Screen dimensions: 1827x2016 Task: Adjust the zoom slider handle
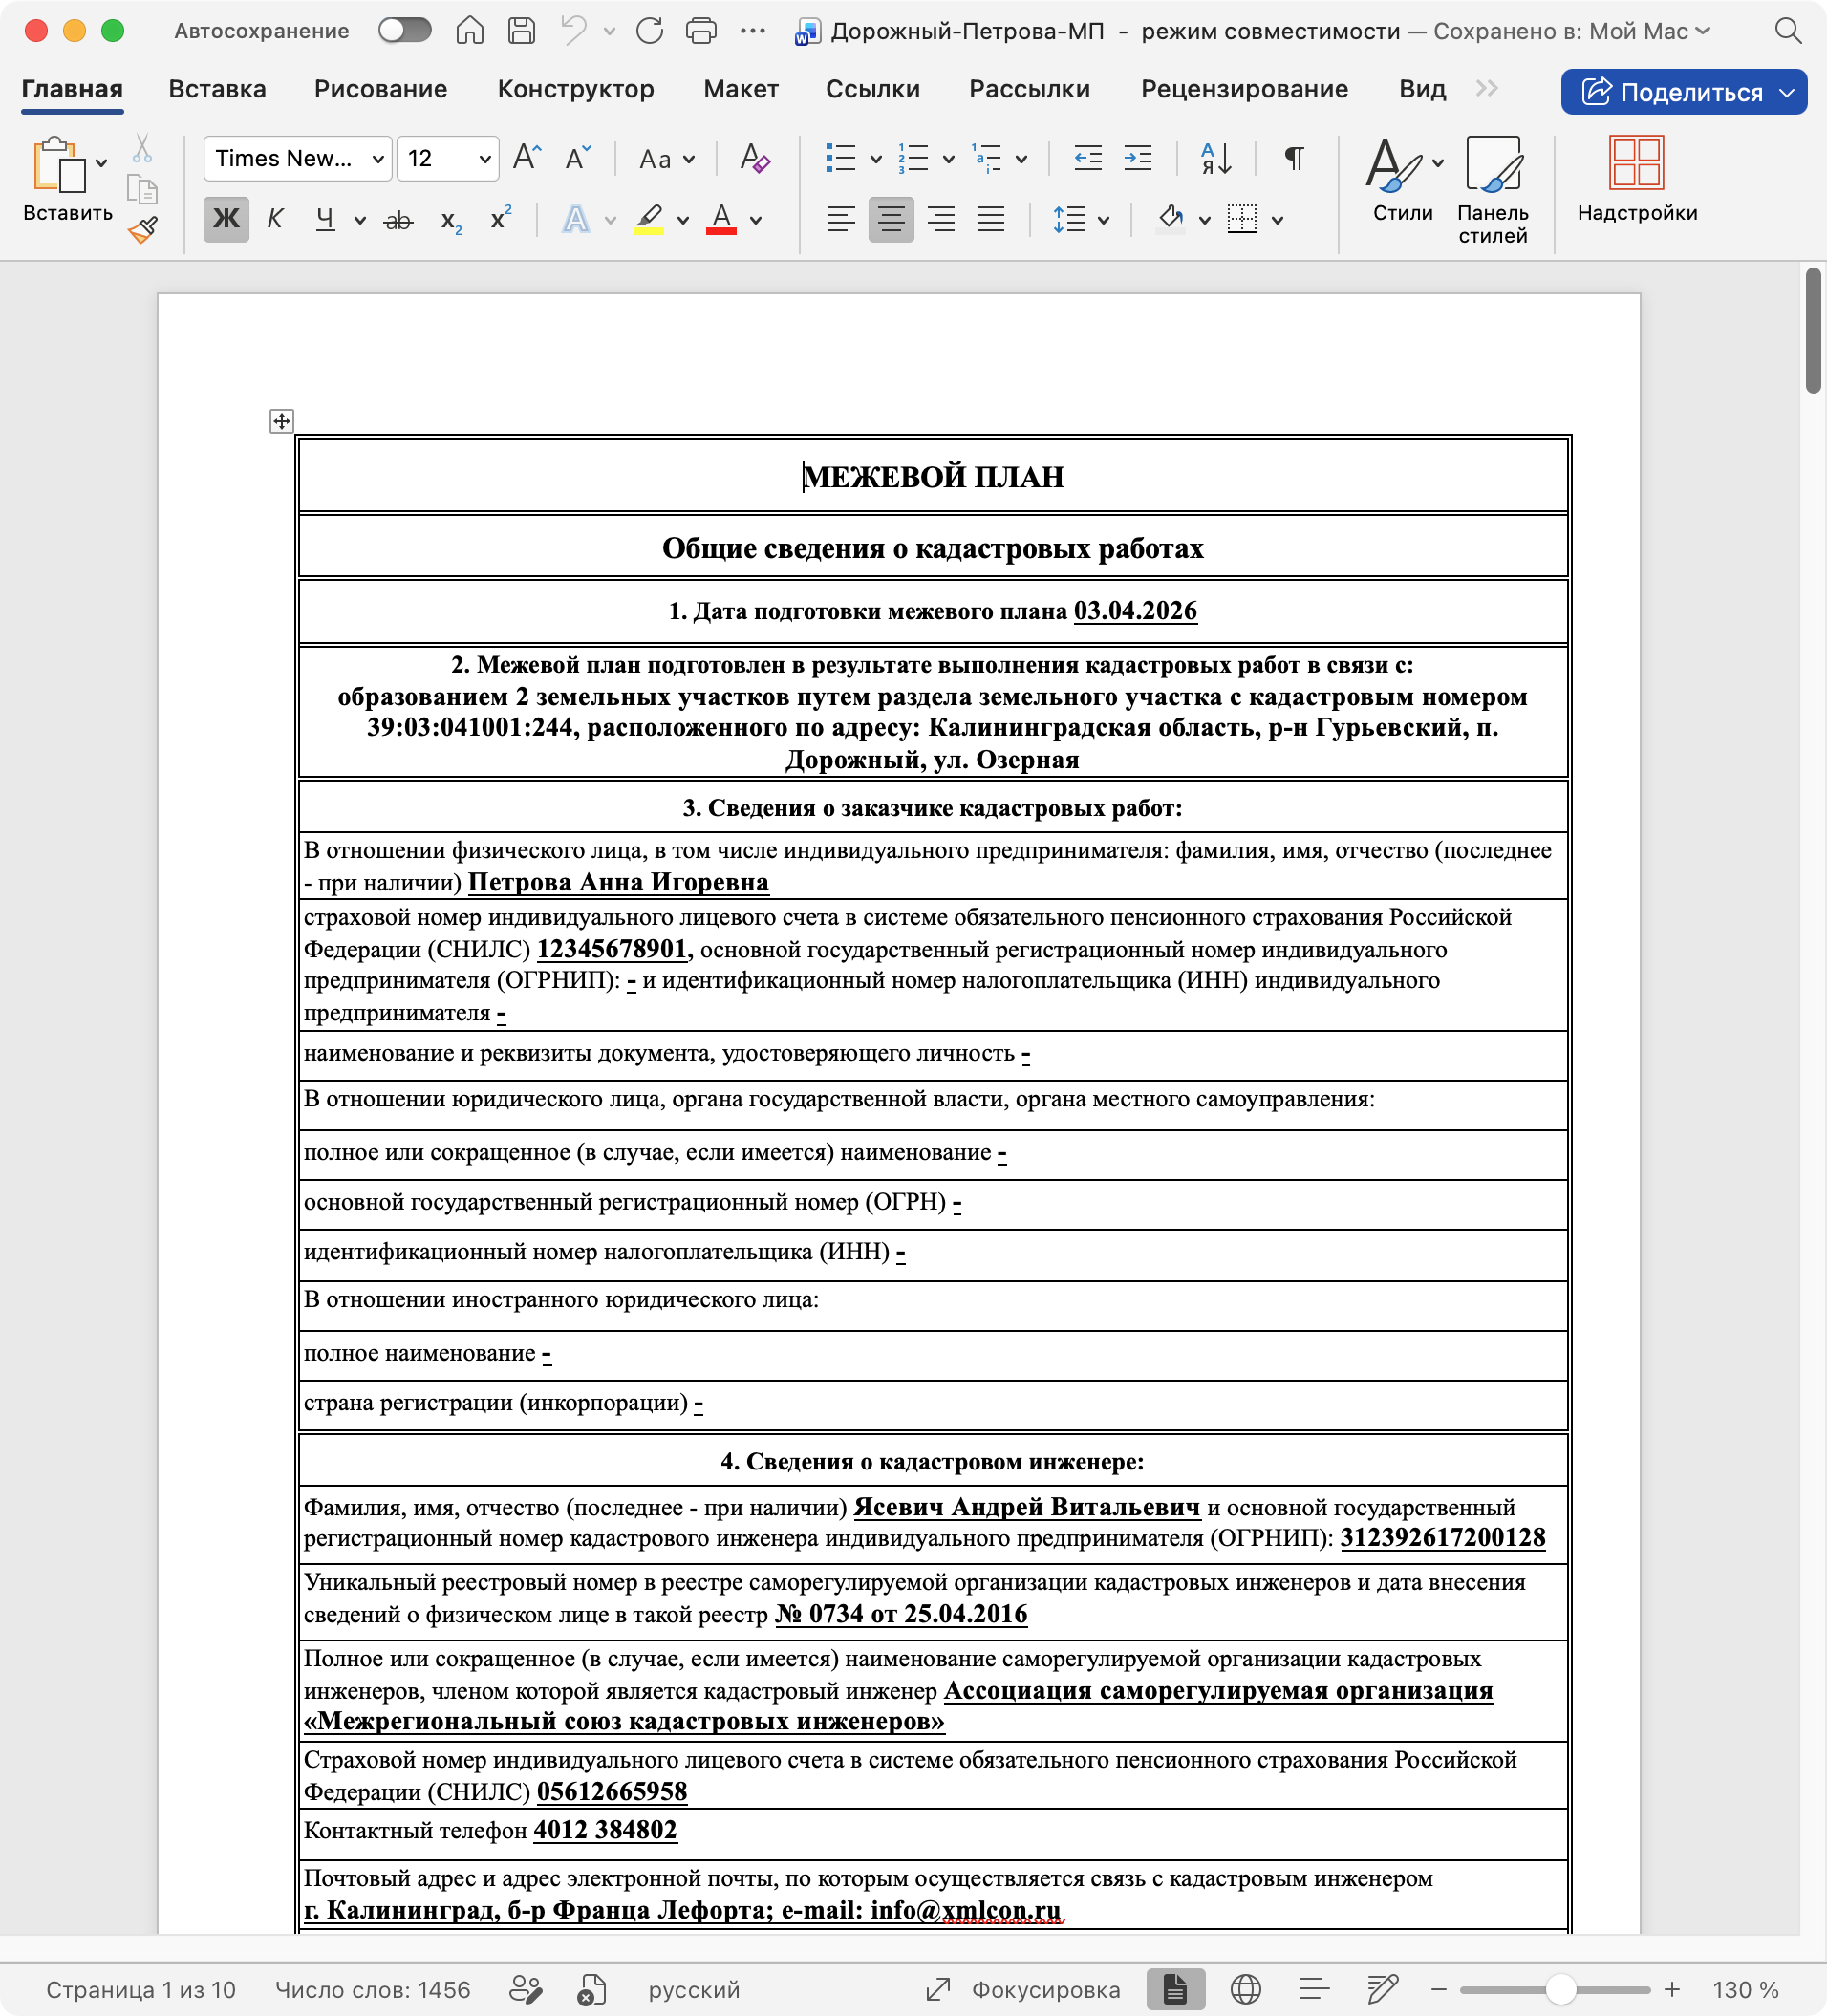pos(1561,1990)
